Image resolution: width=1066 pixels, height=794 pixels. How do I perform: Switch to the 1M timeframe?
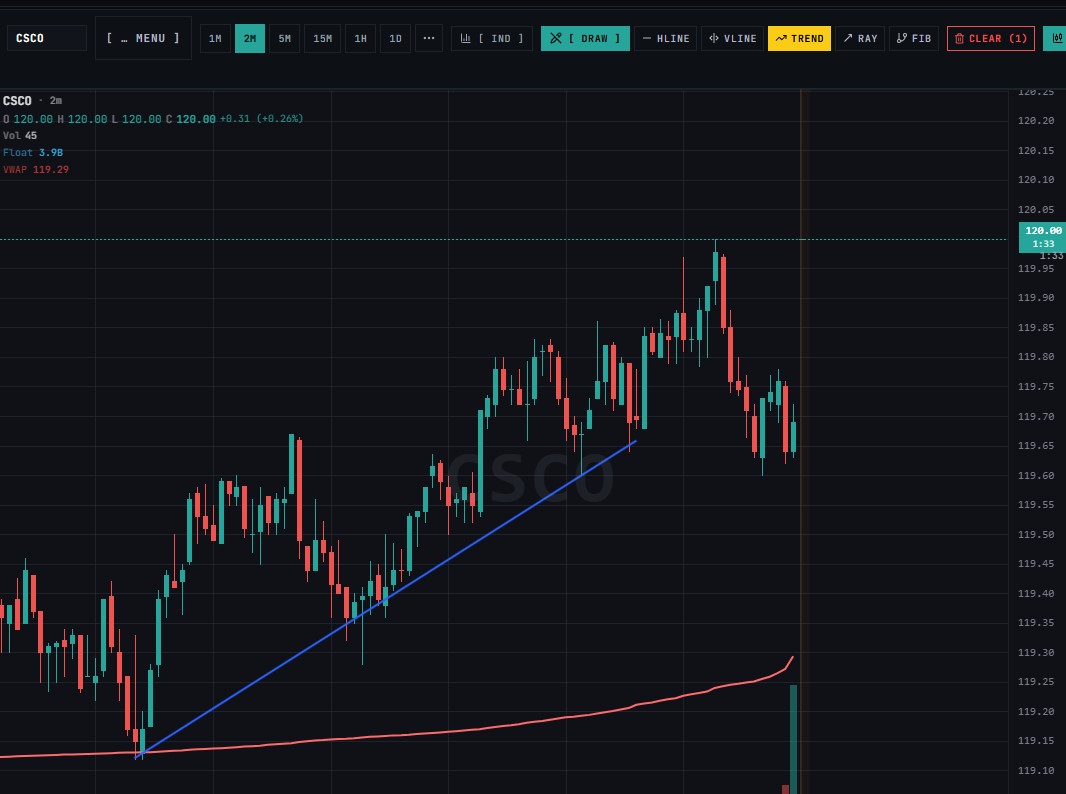point(215,38)
